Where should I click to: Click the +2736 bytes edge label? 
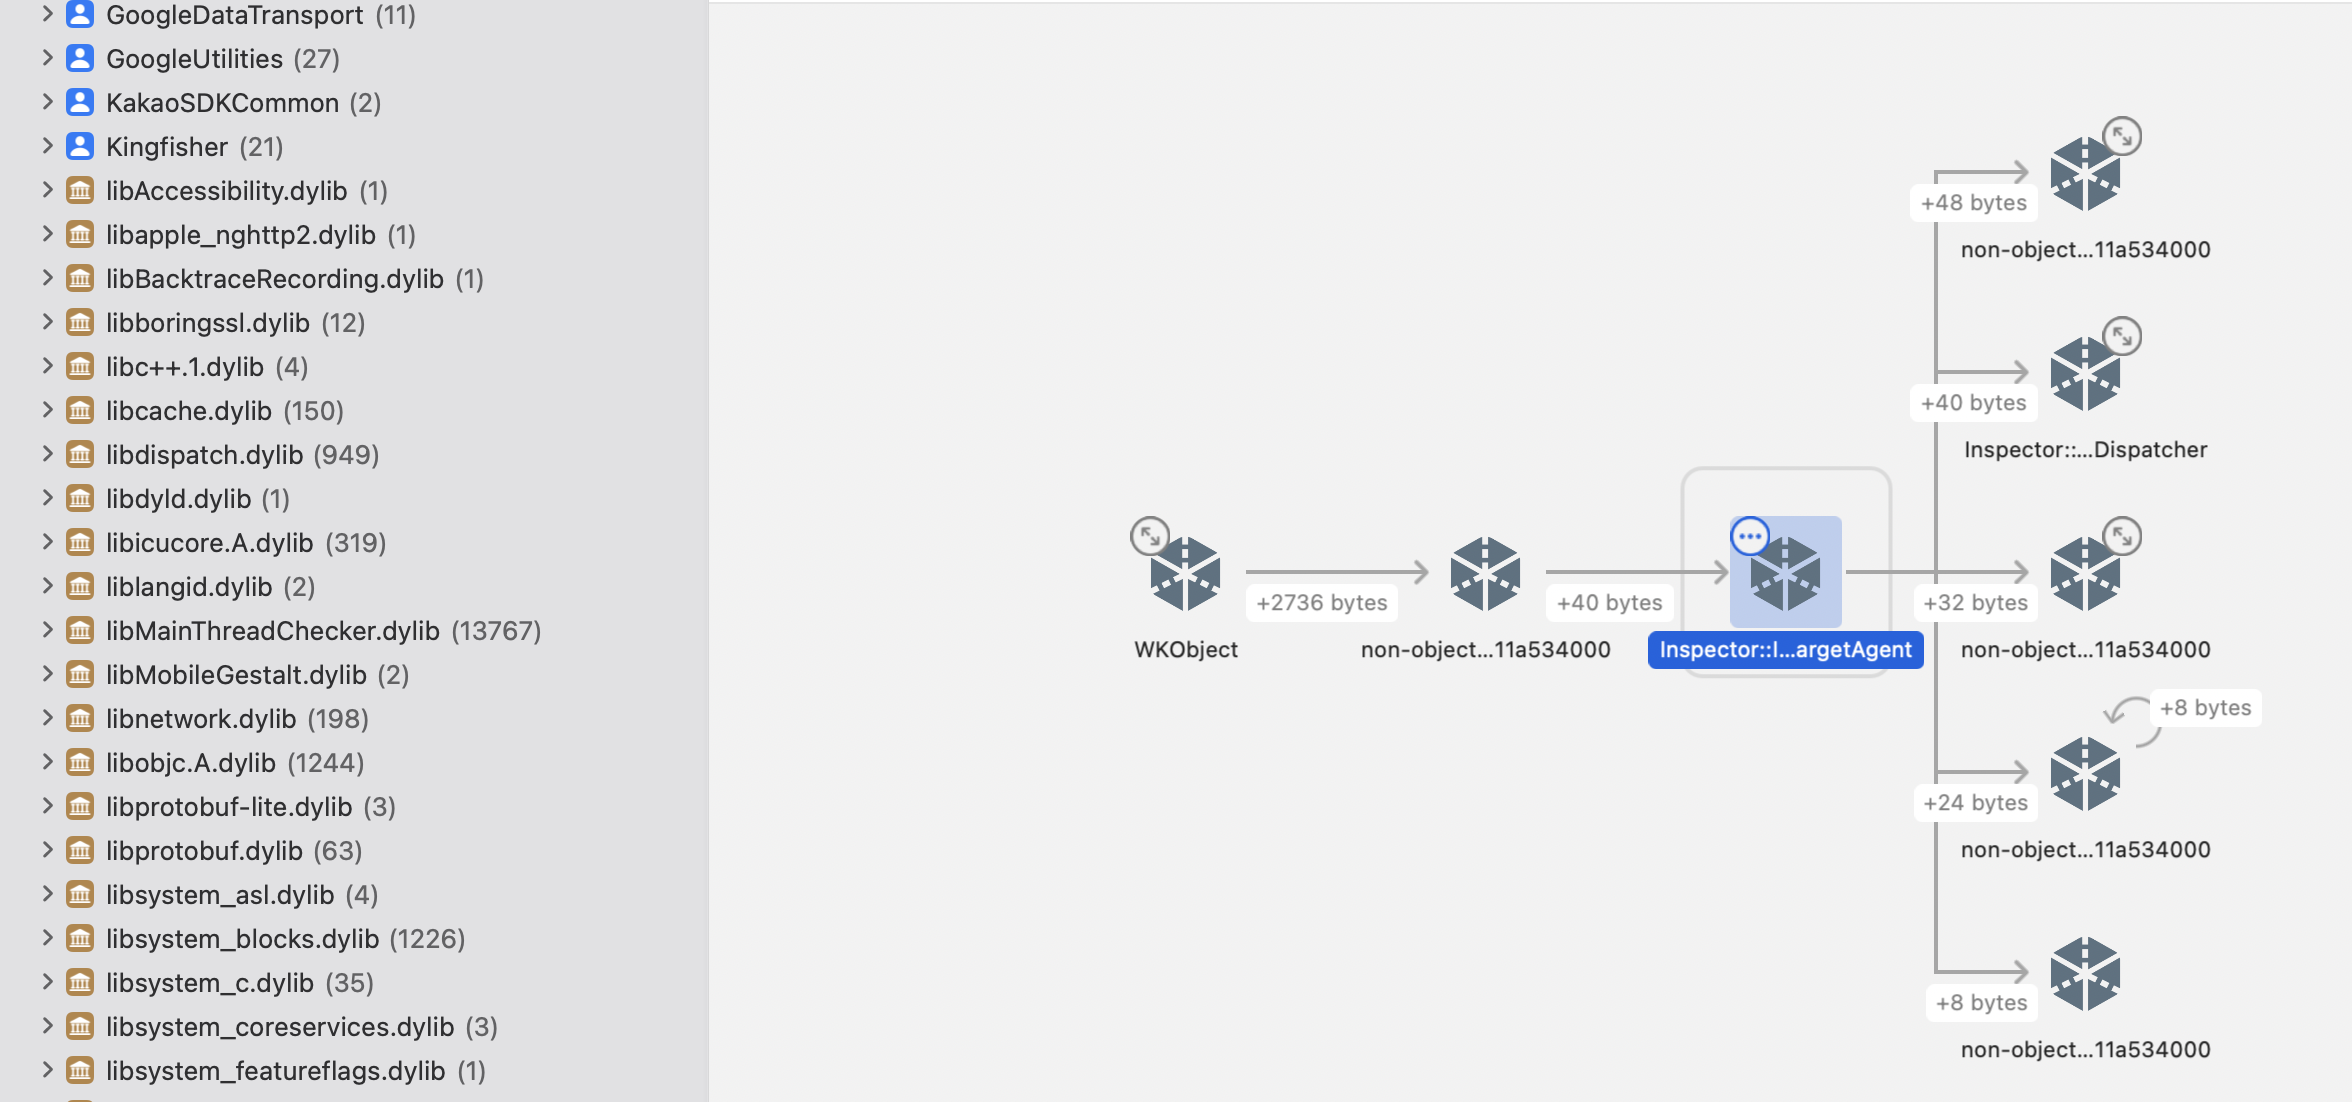[1321, 603]
